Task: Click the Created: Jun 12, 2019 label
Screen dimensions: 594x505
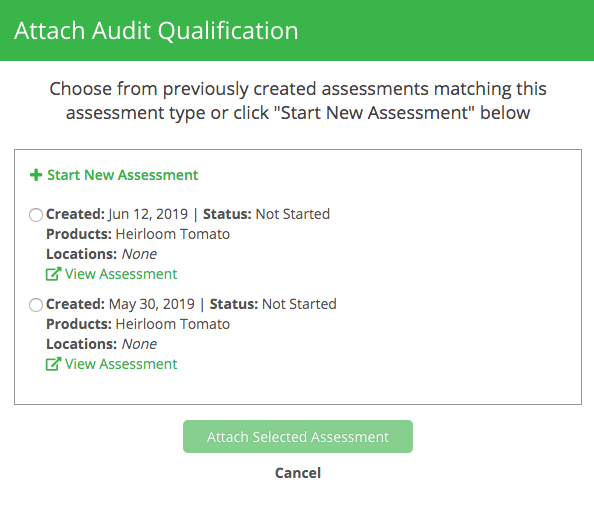Action: (117, 214)
